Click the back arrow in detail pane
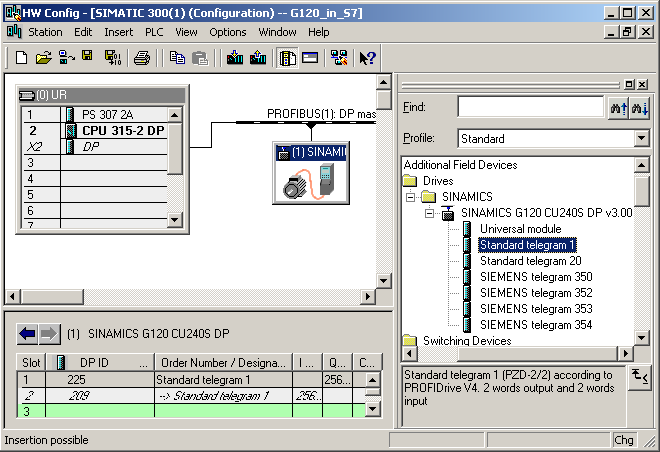 [x=27, y=334]
